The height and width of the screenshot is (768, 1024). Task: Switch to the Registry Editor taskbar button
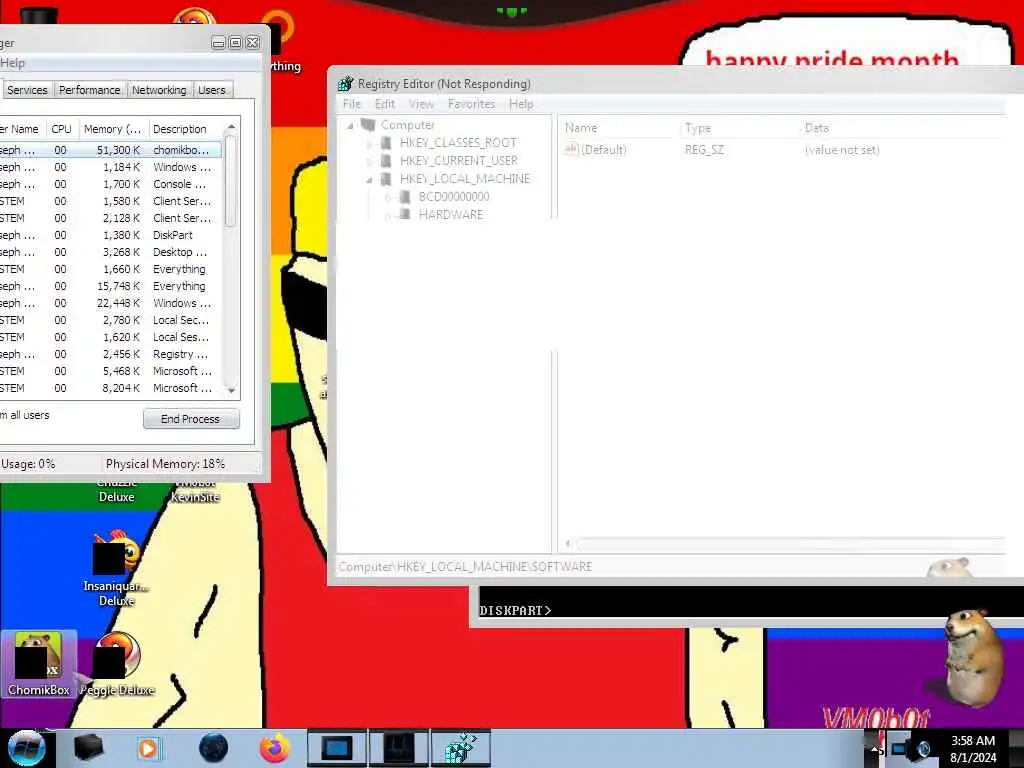tap(461, 748)
